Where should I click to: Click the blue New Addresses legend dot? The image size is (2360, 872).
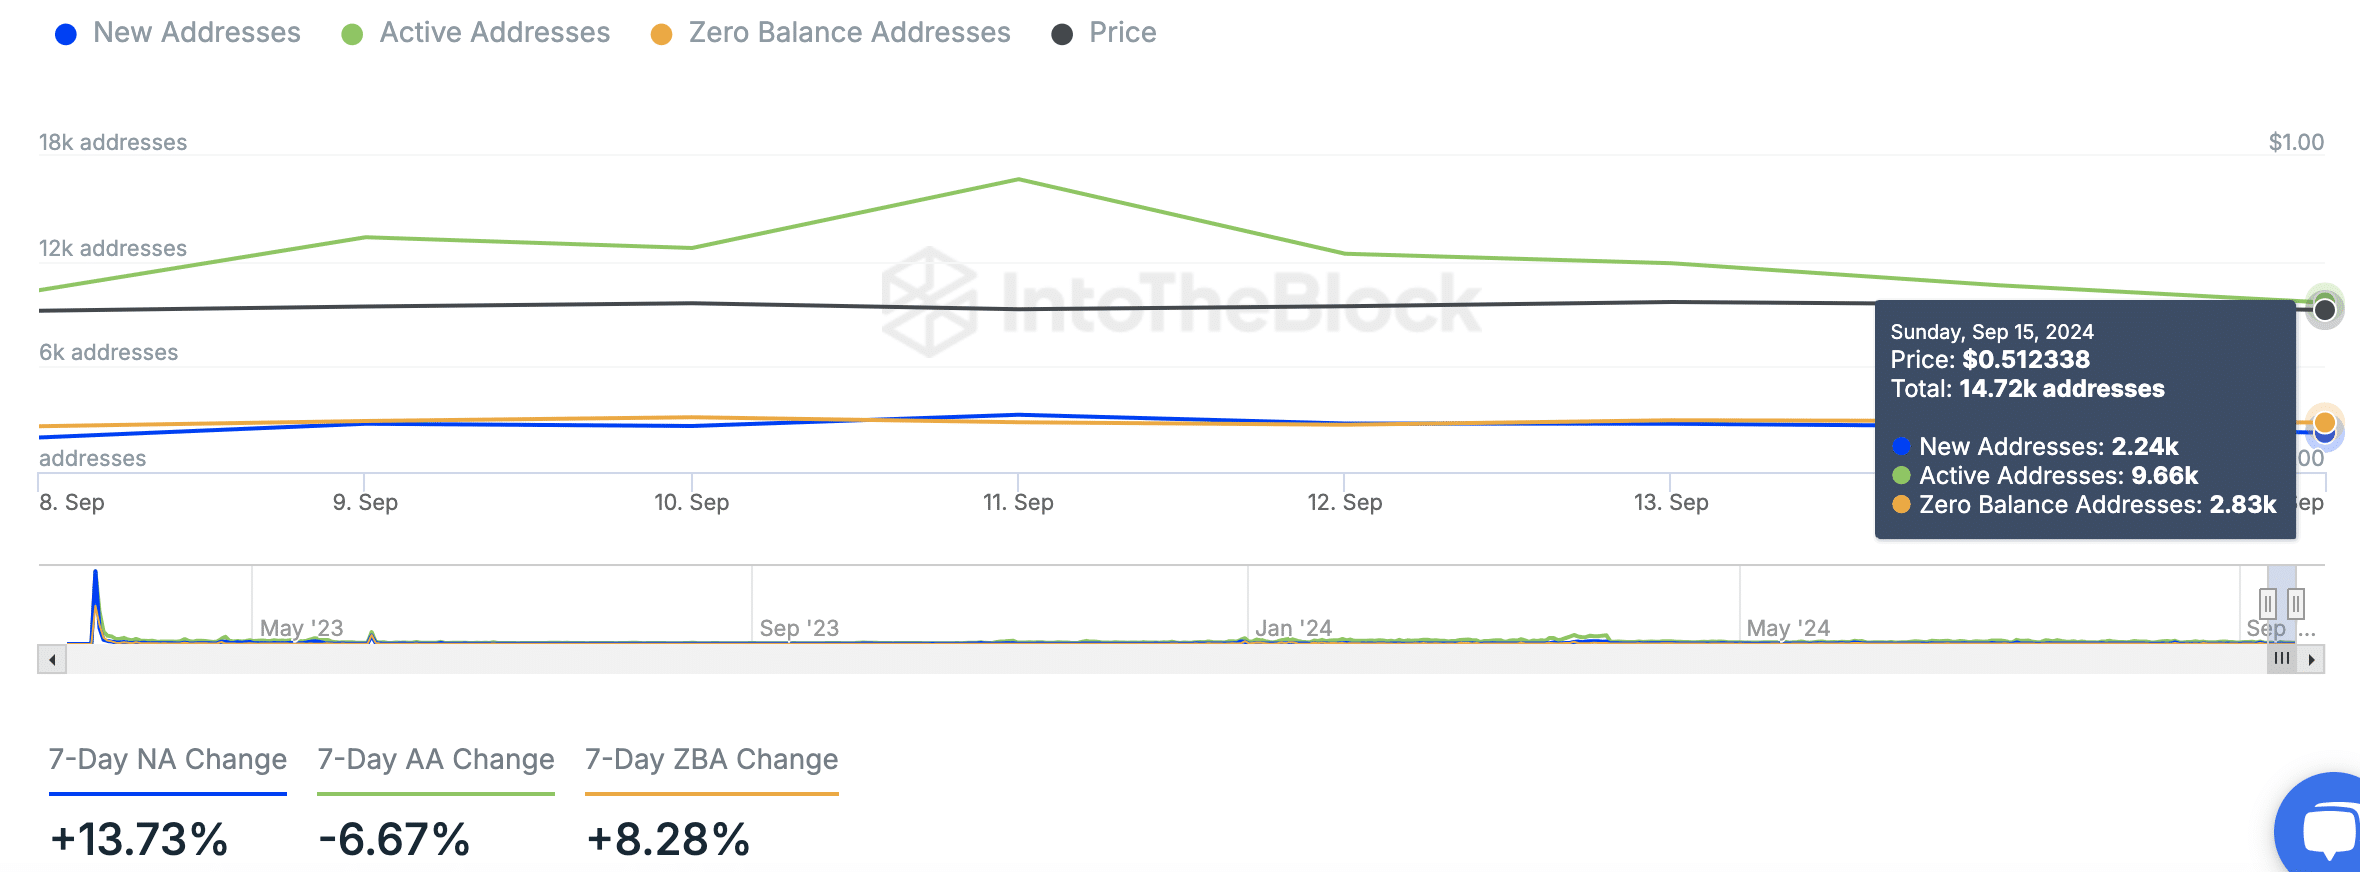tap(66, 35)
